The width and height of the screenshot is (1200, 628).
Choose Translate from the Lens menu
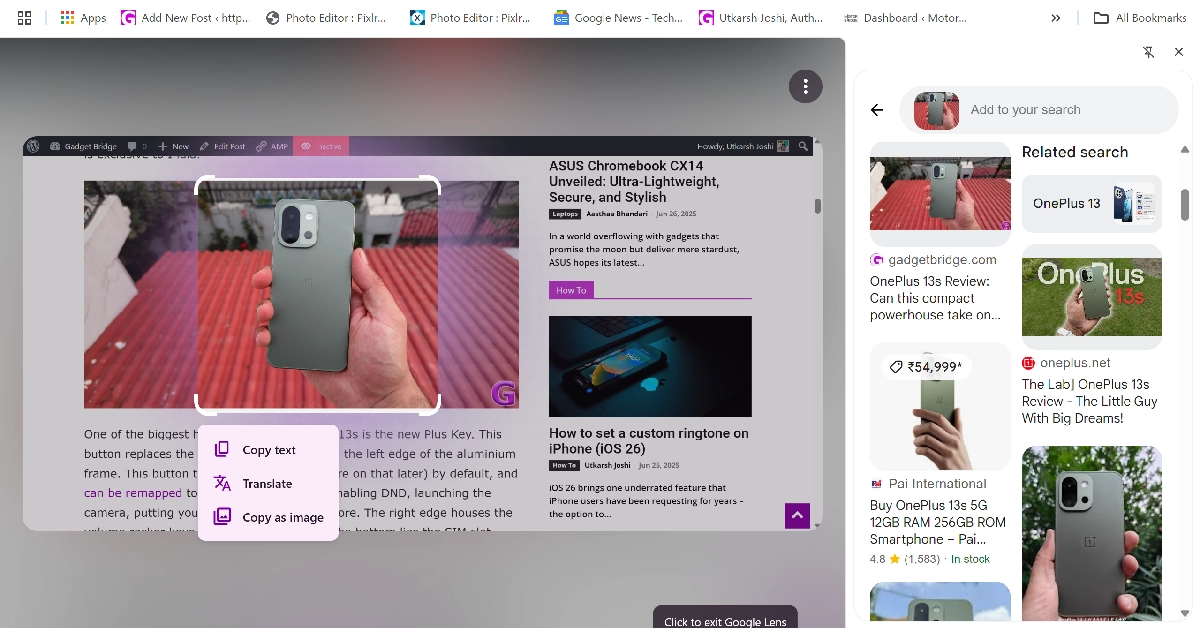pos(267,484)
